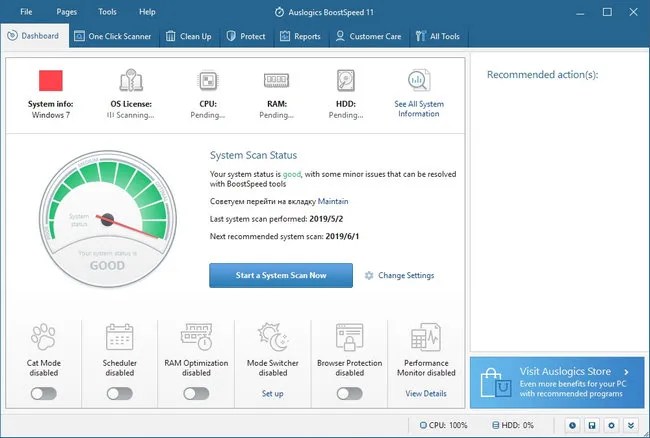The height and width of the screenshot is (438, 650).
Task: Click the See All System Information link
Action: [419, 109]
